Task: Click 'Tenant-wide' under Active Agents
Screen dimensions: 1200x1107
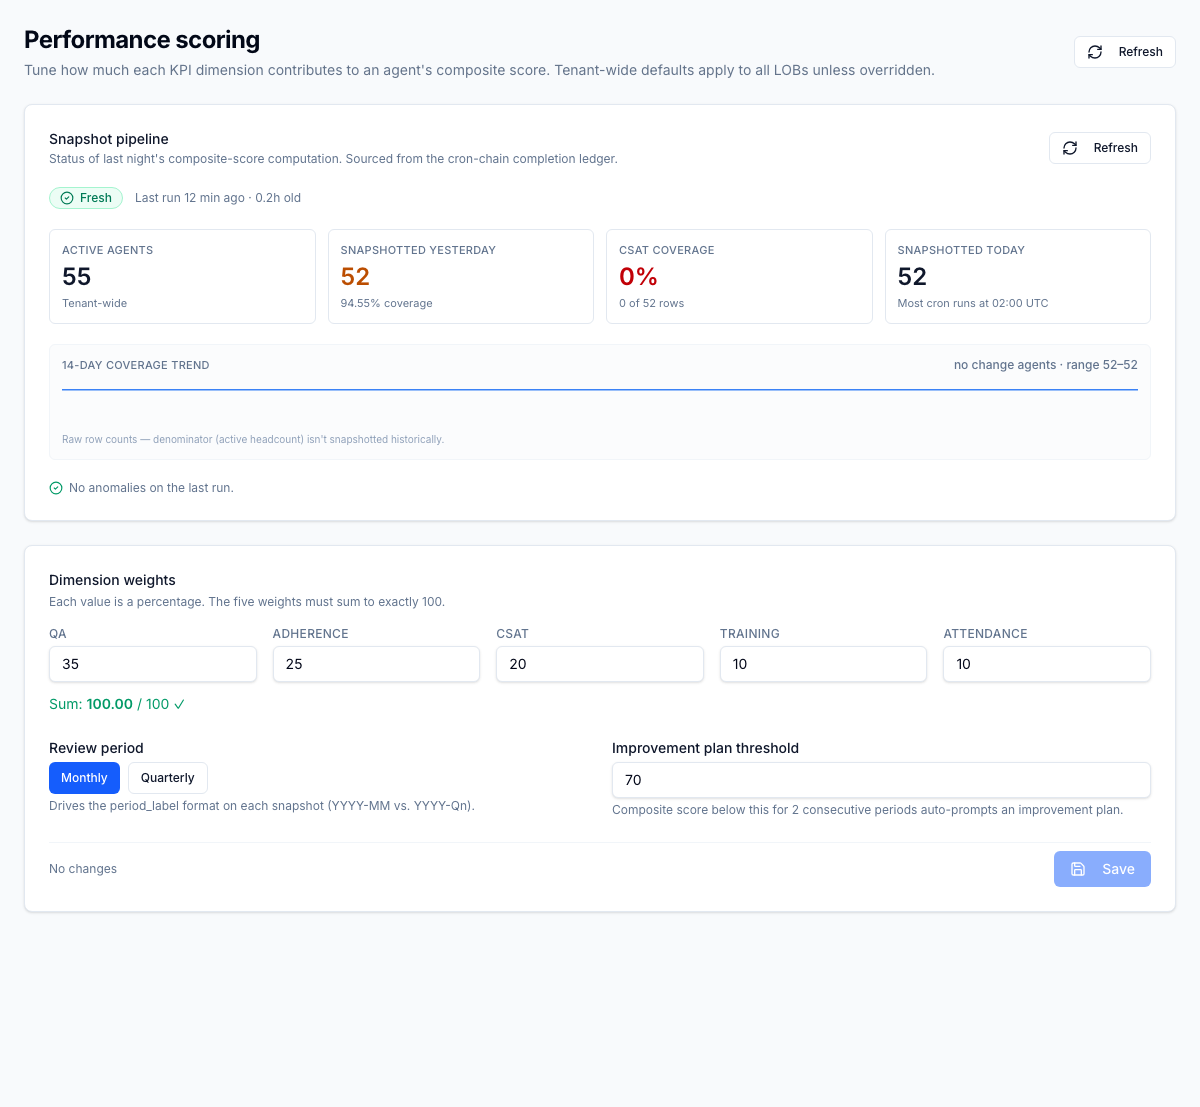Action: point(95,303)
